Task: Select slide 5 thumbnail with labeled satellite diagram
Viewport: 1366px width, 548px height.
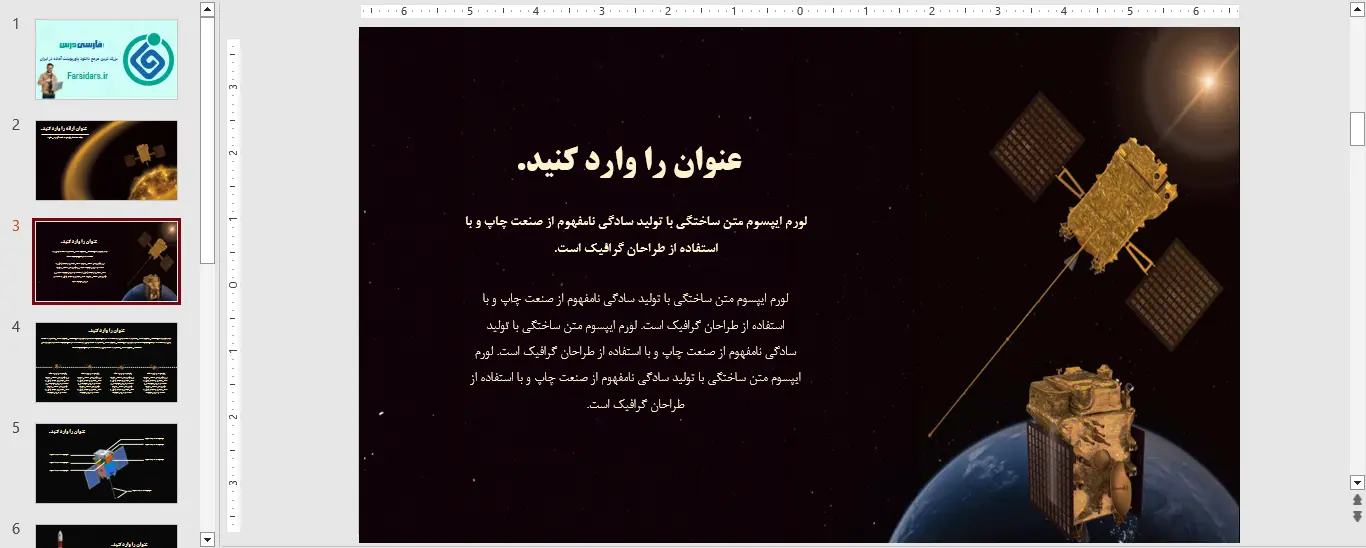Action: point(106,463)
